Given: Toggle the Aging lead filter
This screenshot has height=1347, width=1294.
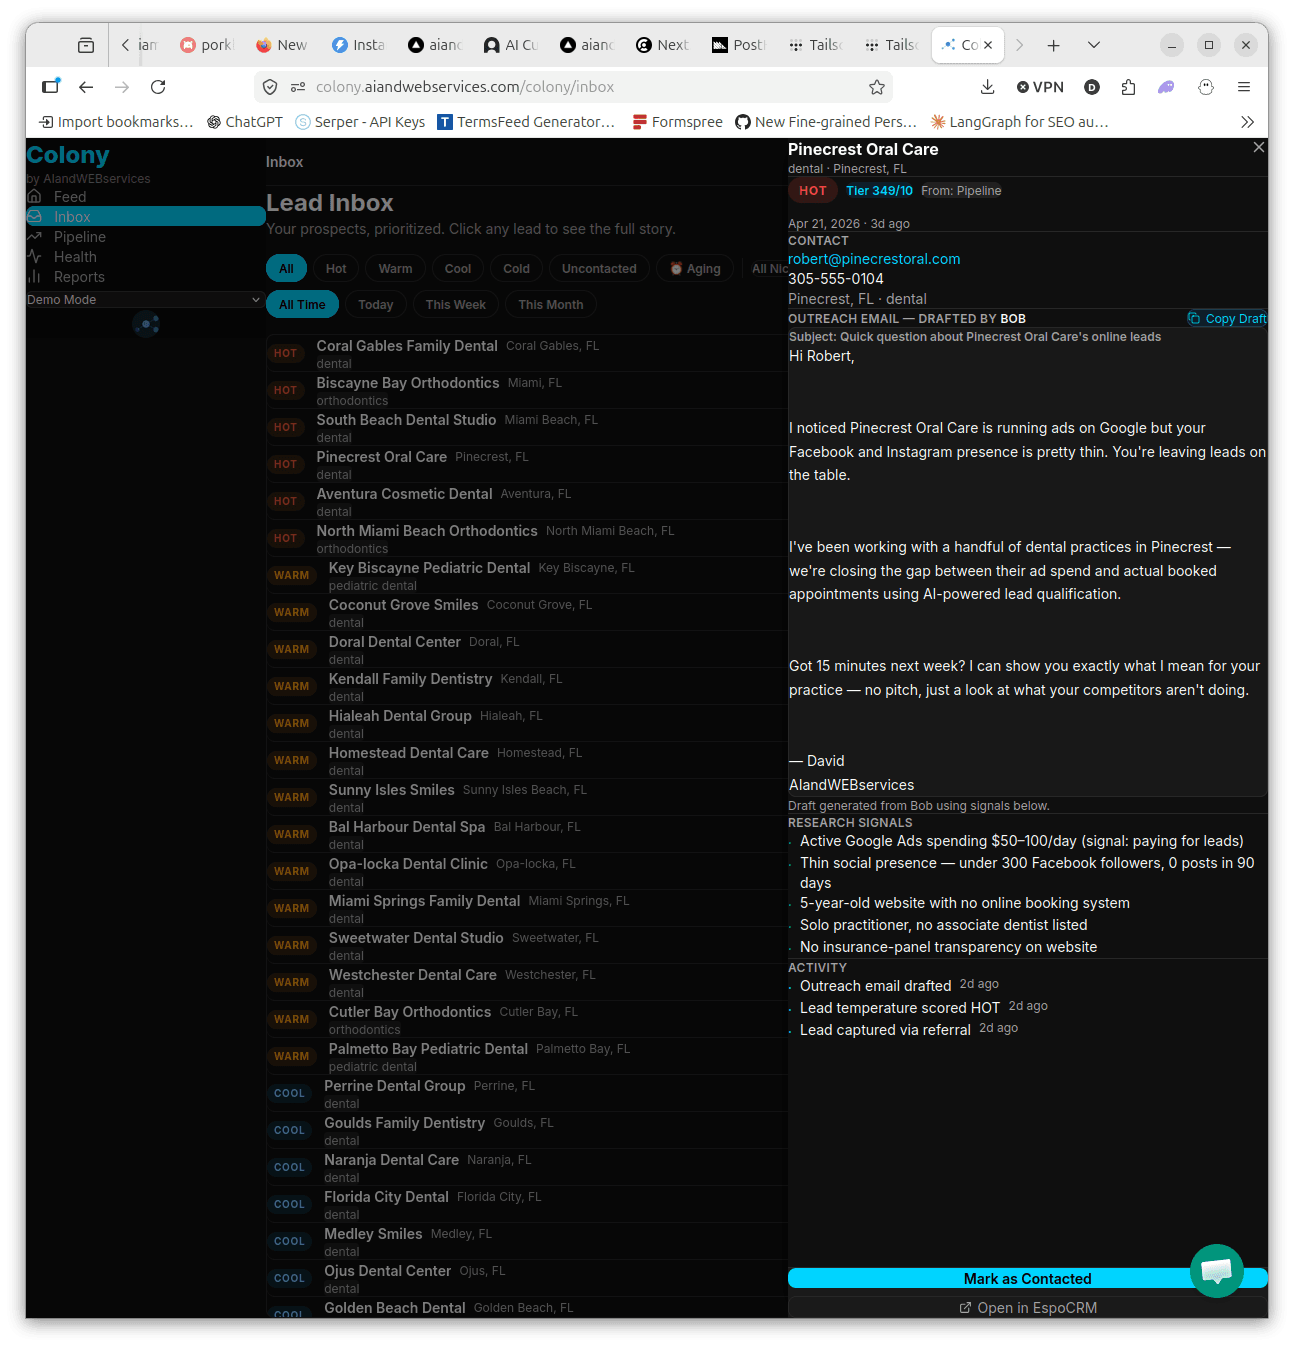Looking at the screenshot, I should [695, 269].
